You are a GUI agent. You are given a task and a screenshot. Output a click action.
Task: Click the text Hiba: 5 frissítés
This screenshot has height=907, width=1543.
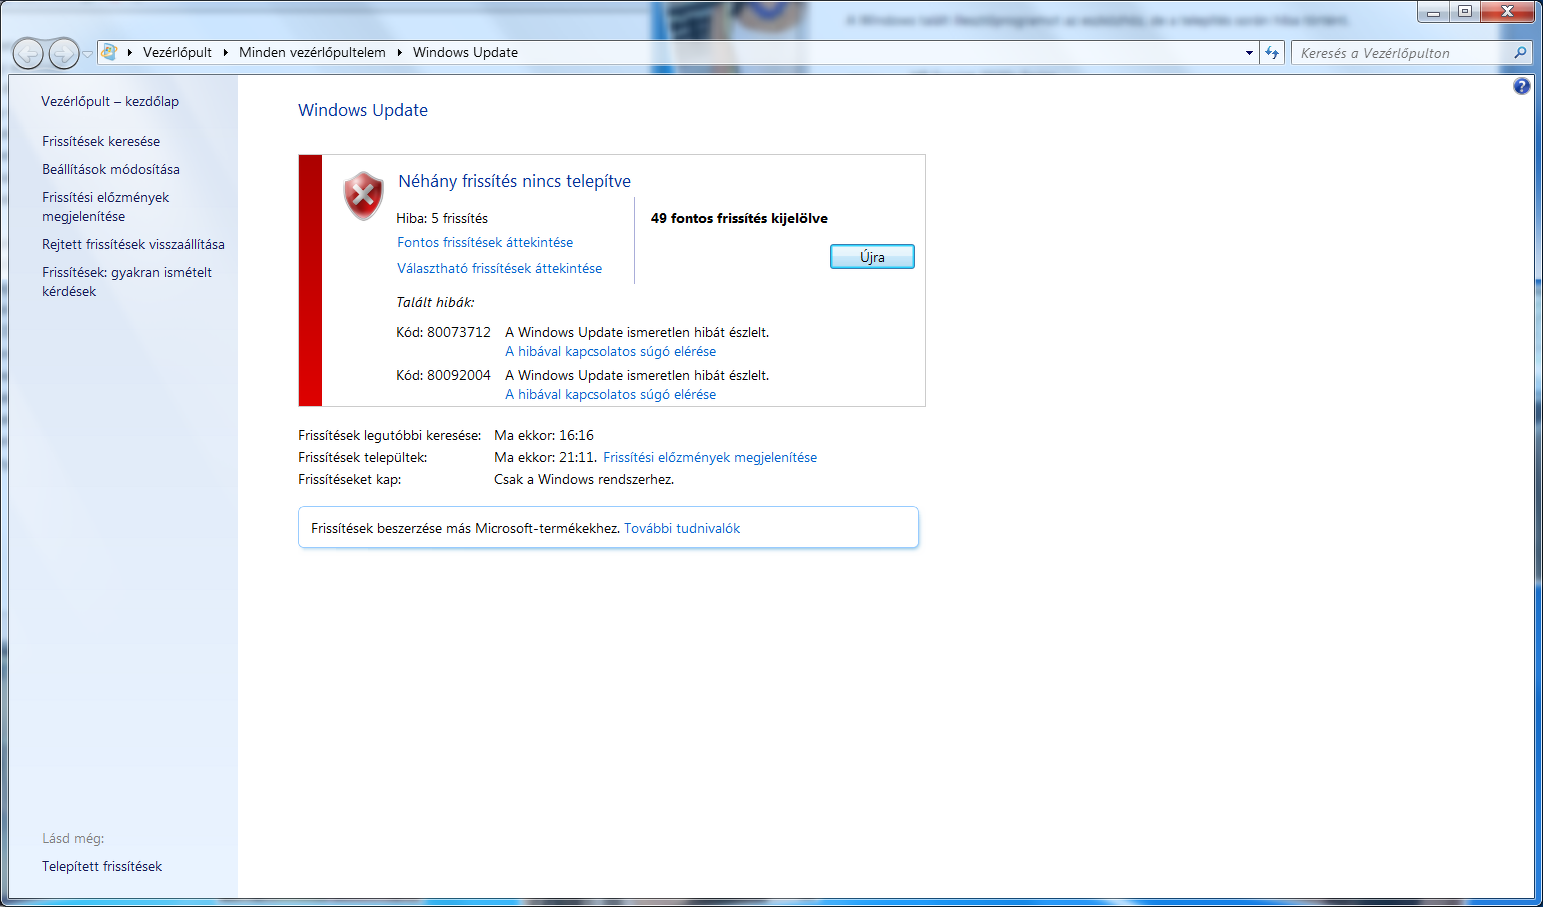pos(442,218)
